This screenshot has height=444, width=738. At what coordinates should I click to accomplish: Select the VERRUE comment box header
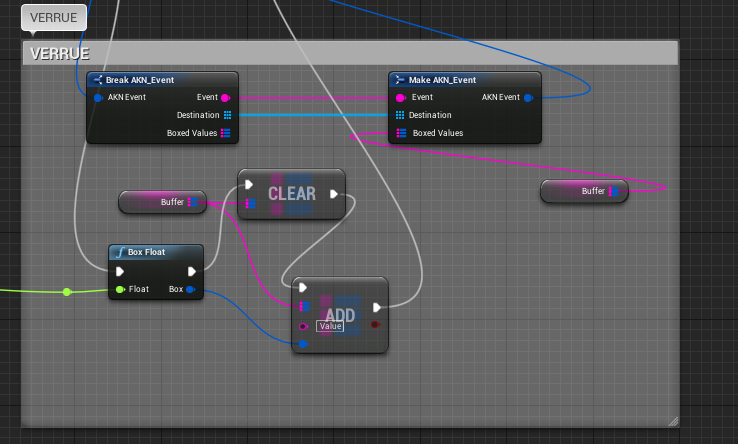[x=351, y=53]
